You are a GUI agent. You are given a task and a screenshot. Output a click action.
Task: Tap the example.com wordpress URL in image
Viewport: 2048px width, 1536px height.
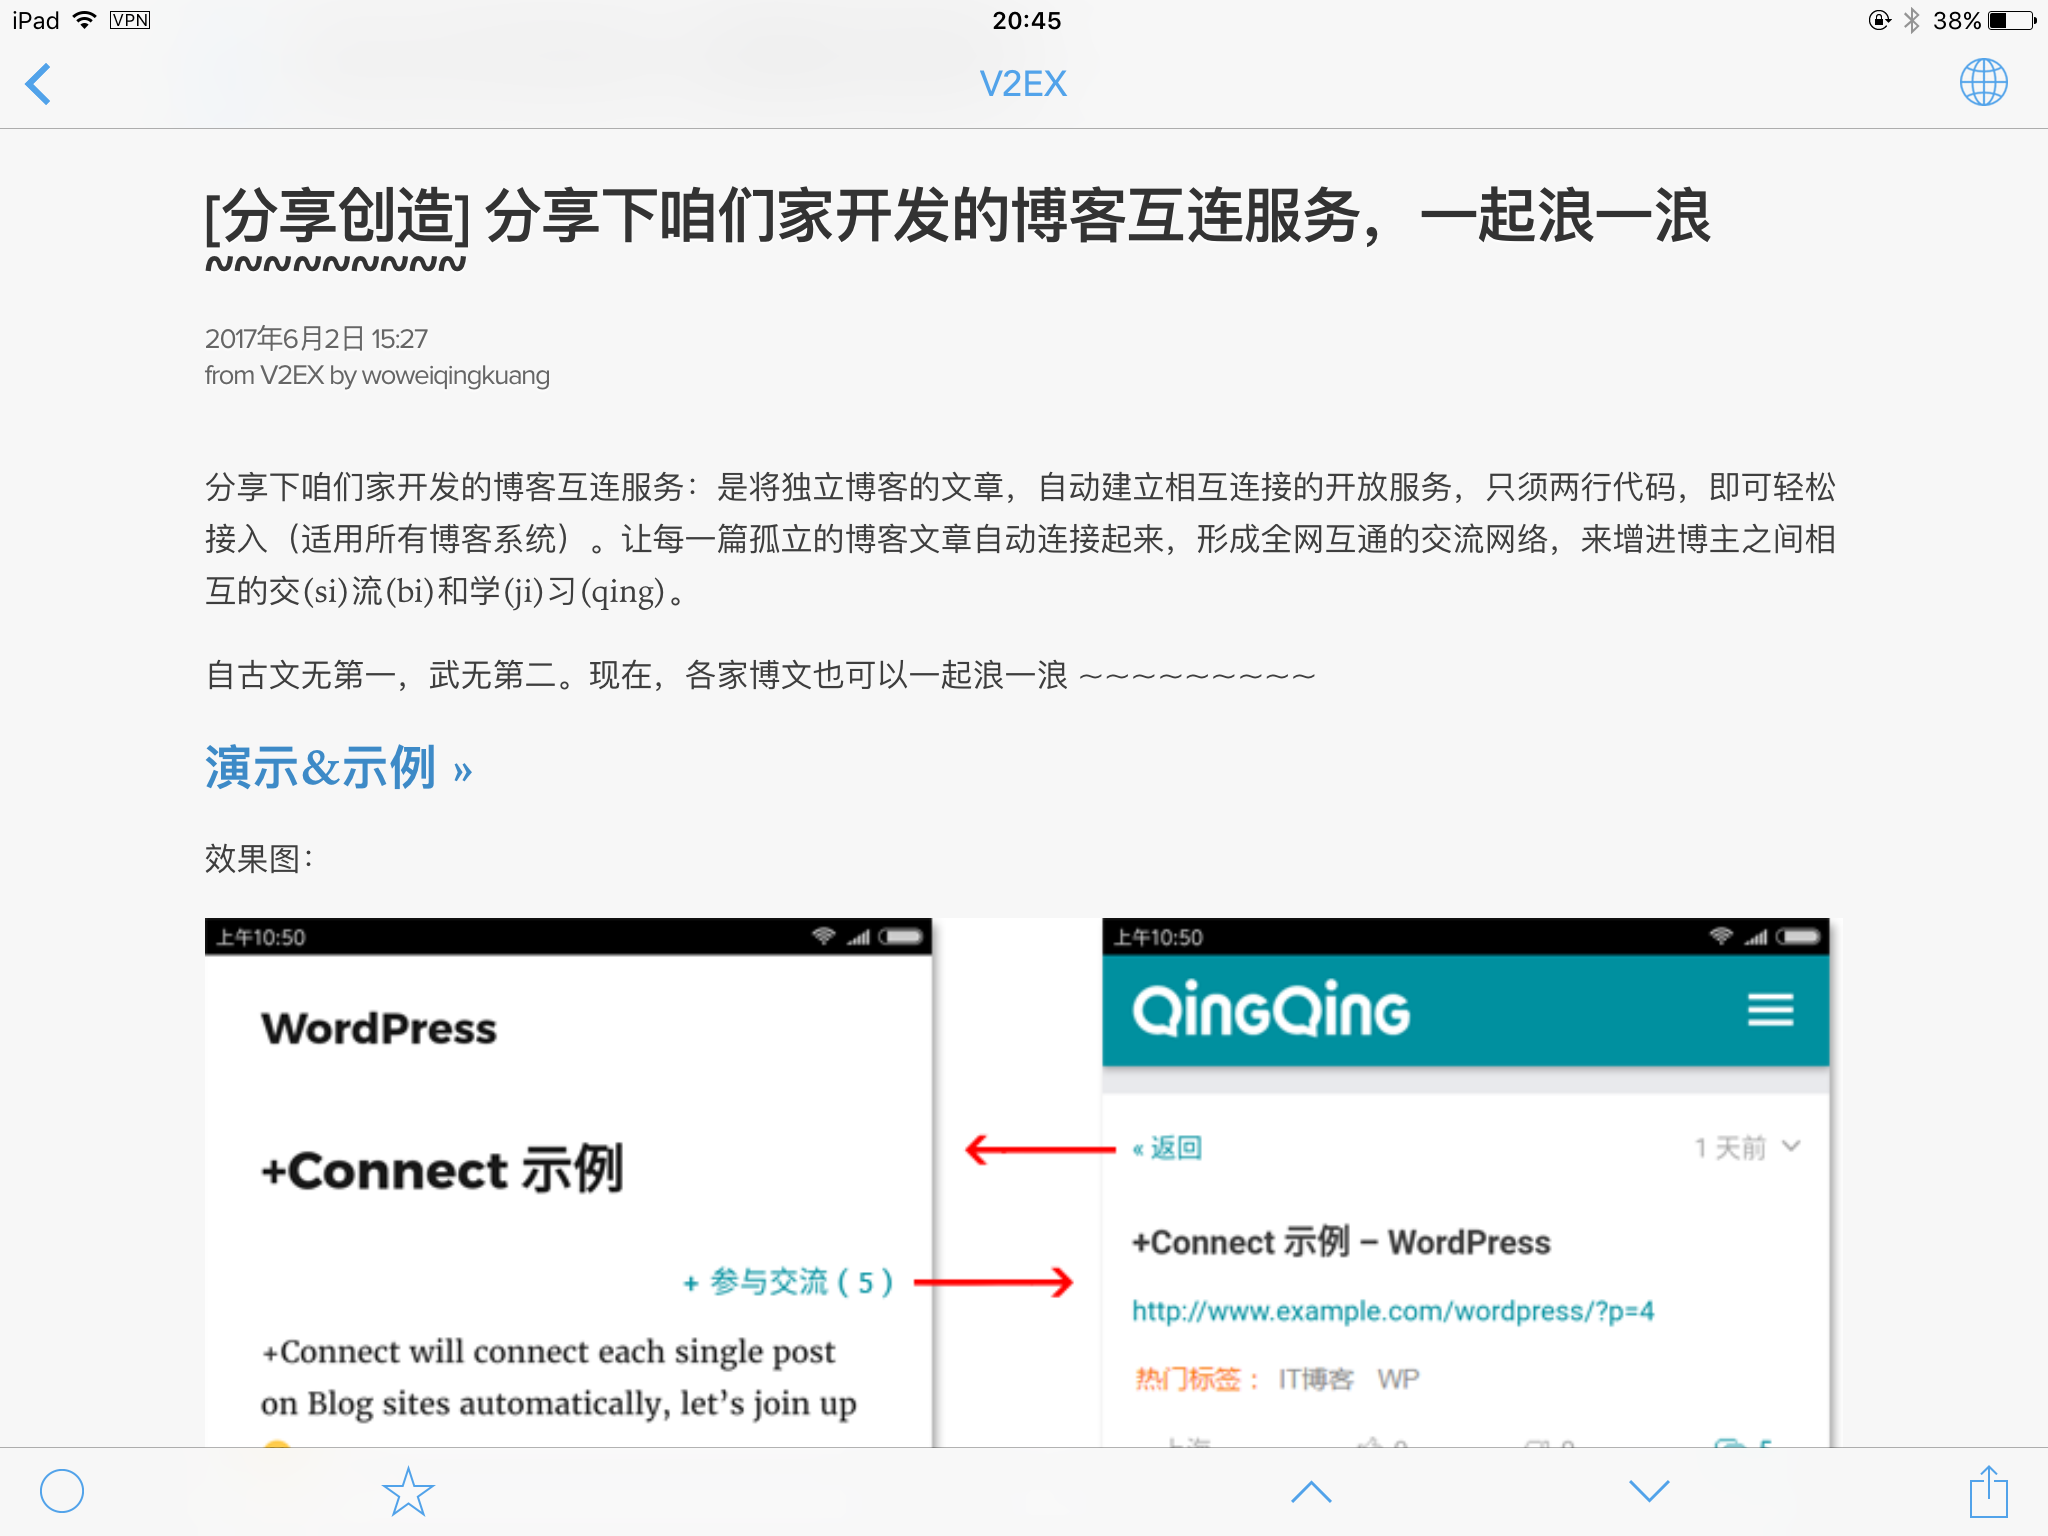click(x=1393, y=1311)
